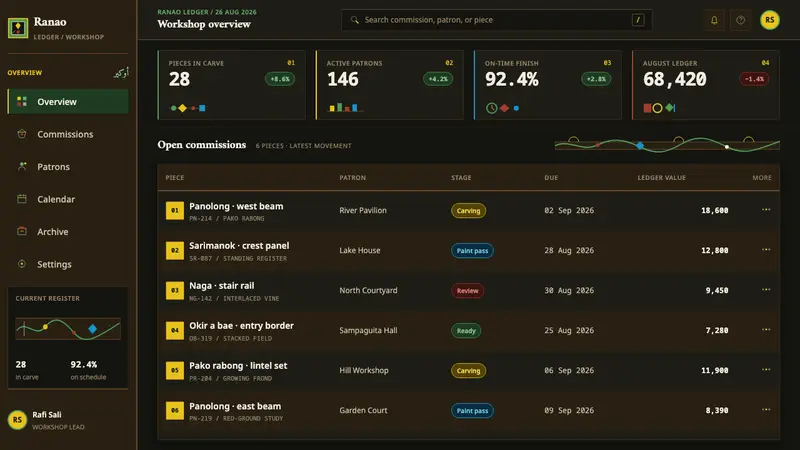800x450 pixels.
Task: Click the -1.4% change badge
Action: (x=754, y=79)
